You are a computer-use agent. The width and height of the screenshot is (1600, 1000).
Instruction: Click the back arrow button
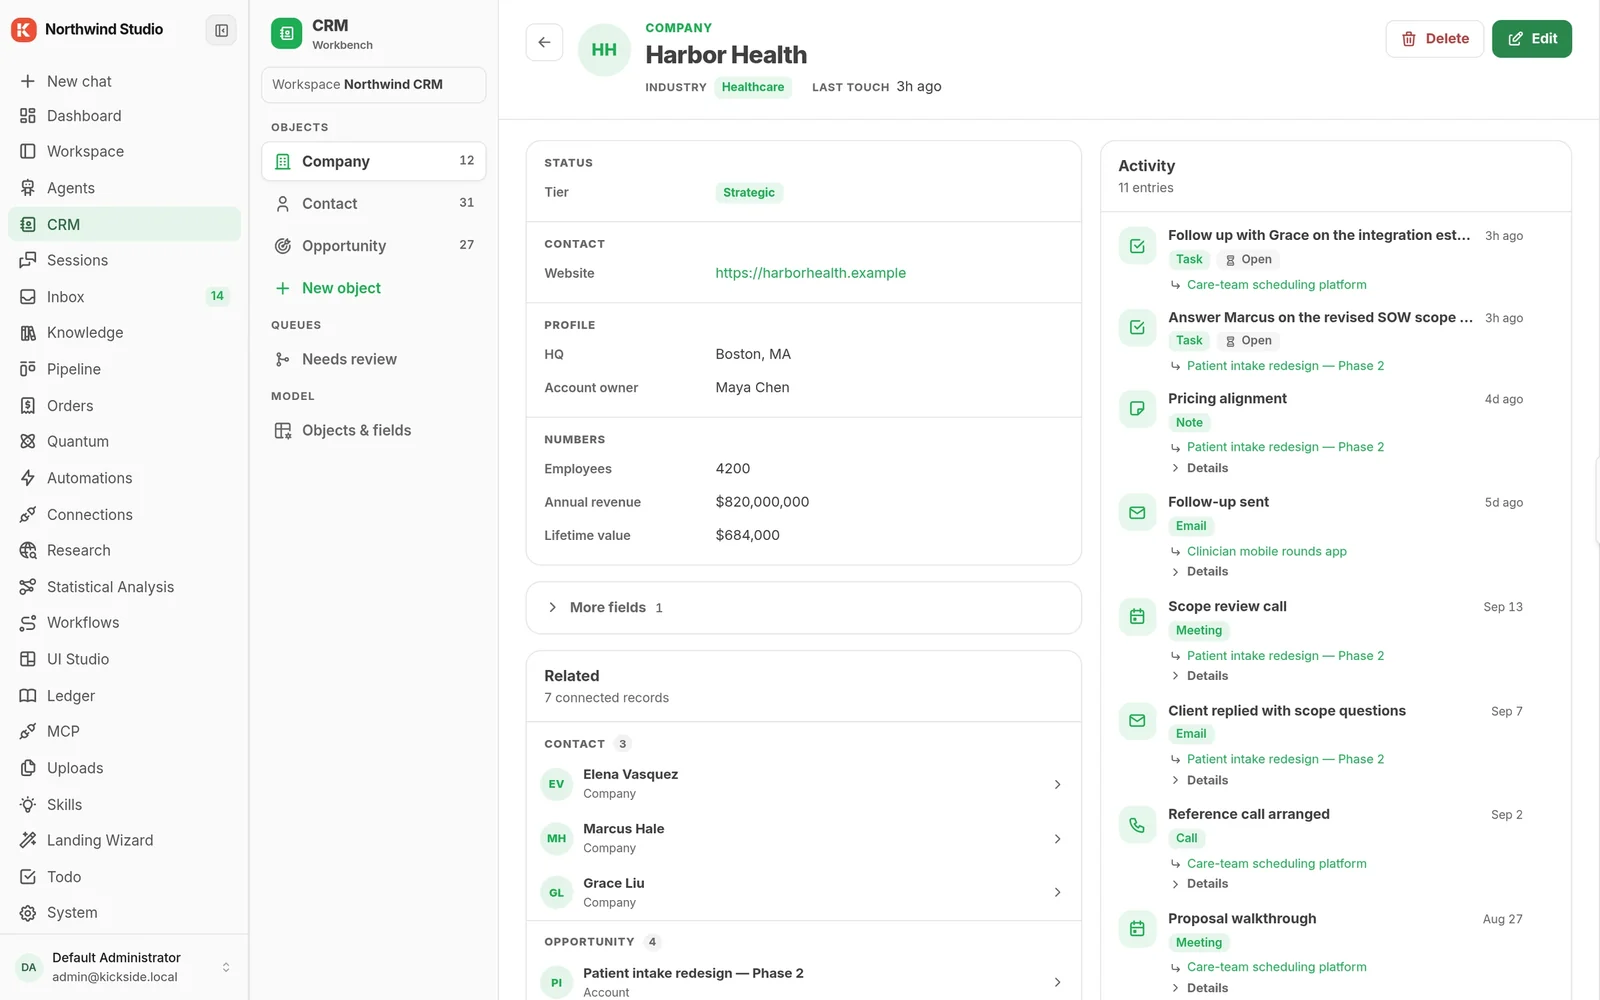(544, 42)
